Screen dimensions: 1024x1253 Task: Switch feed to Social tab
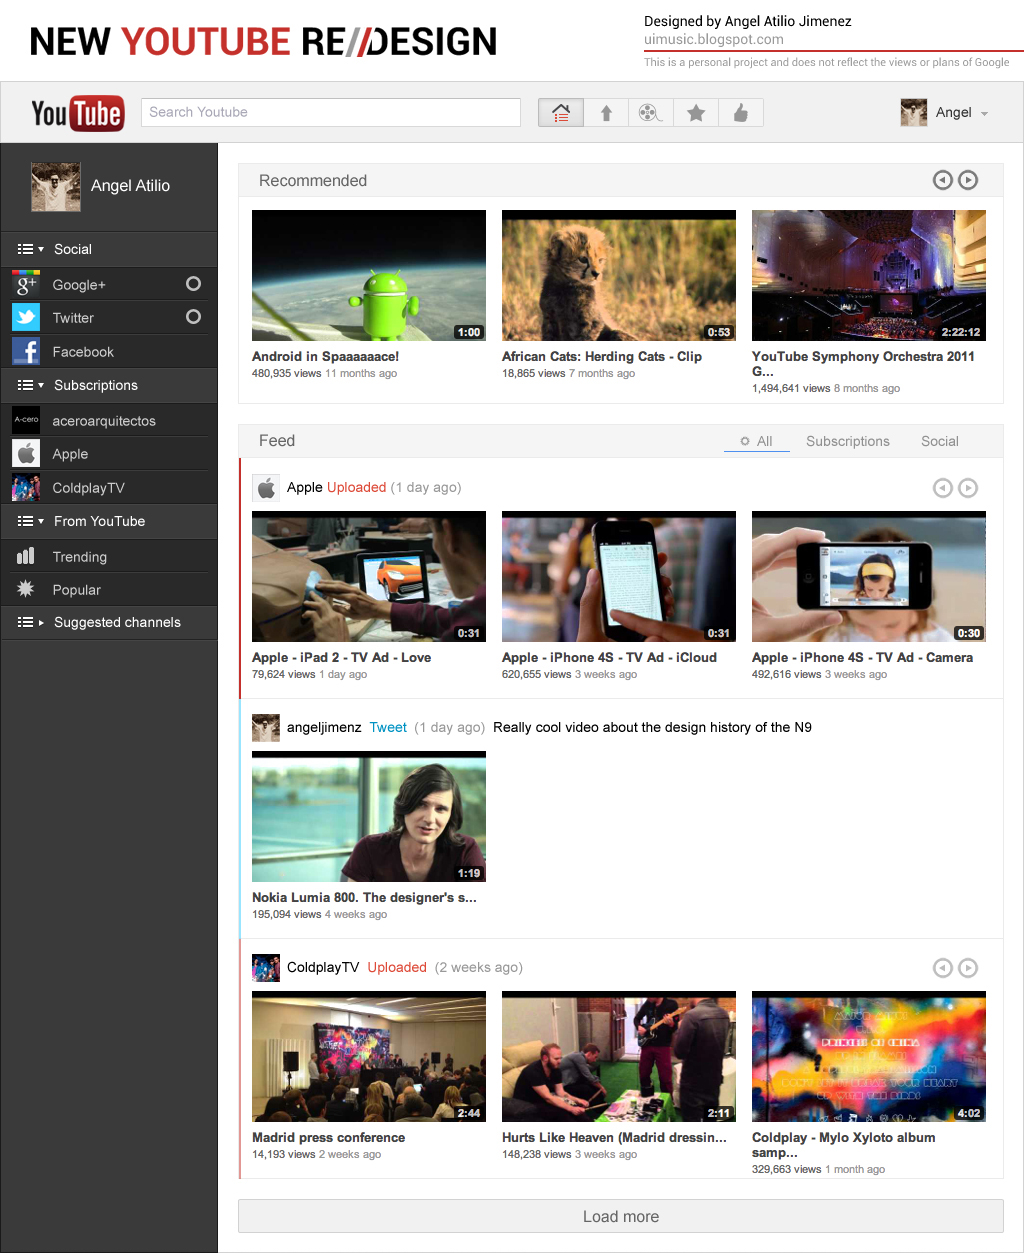point(940,441)
